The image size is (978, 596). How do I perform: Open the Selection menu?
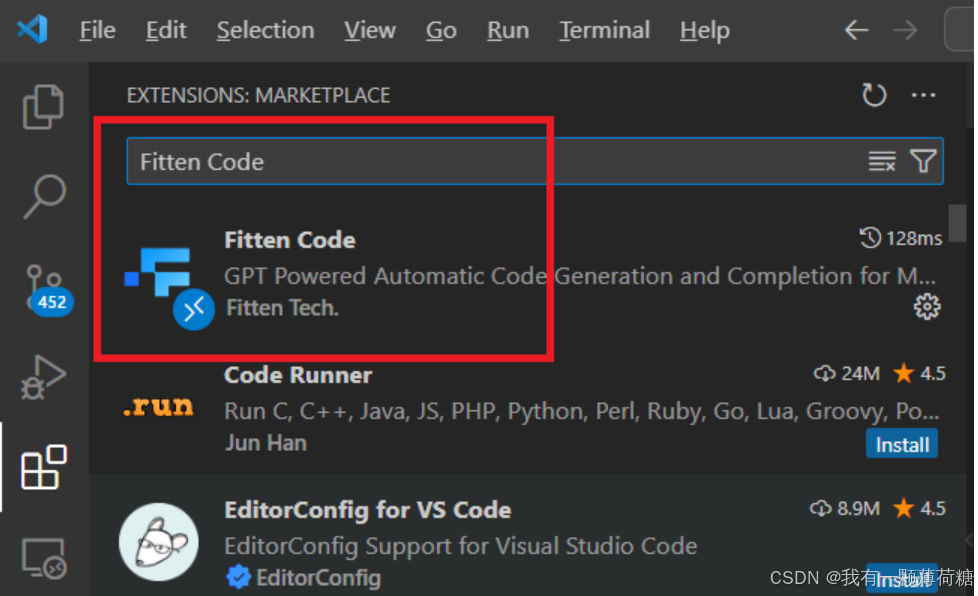tap(265, 30)
